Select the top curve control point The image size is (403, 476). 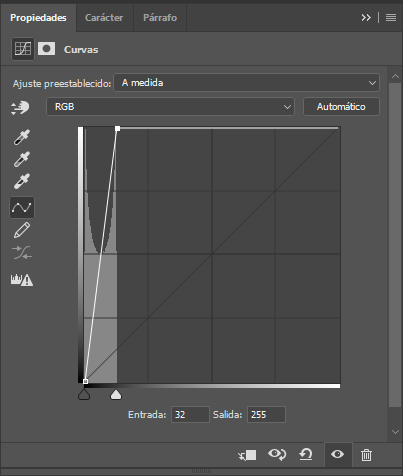click(x=117, y=128)
